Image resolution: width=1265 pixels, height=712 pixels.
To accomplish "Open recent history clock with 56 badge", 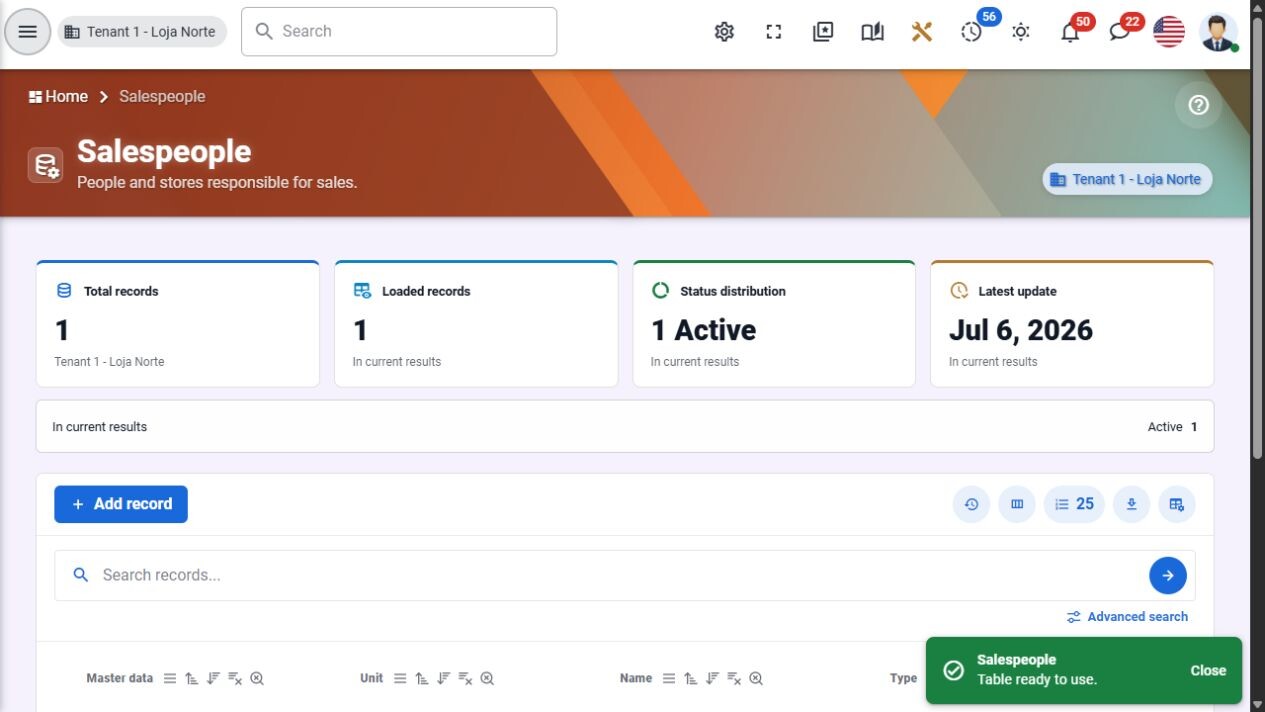I will 972,32.
